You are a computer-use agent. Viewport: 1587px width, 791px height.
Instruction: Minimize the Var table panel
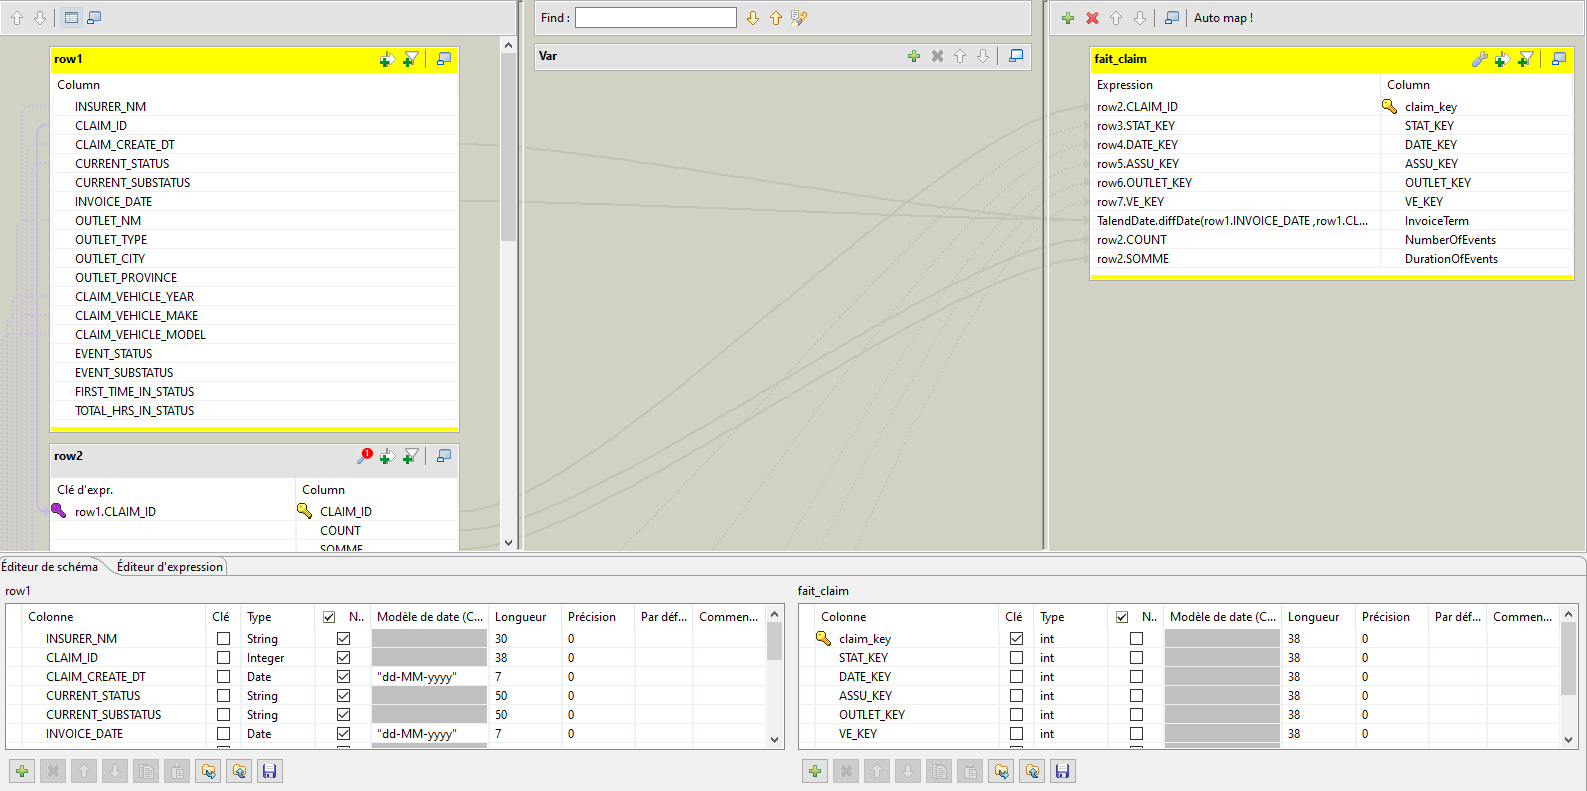coord(1016,56)
